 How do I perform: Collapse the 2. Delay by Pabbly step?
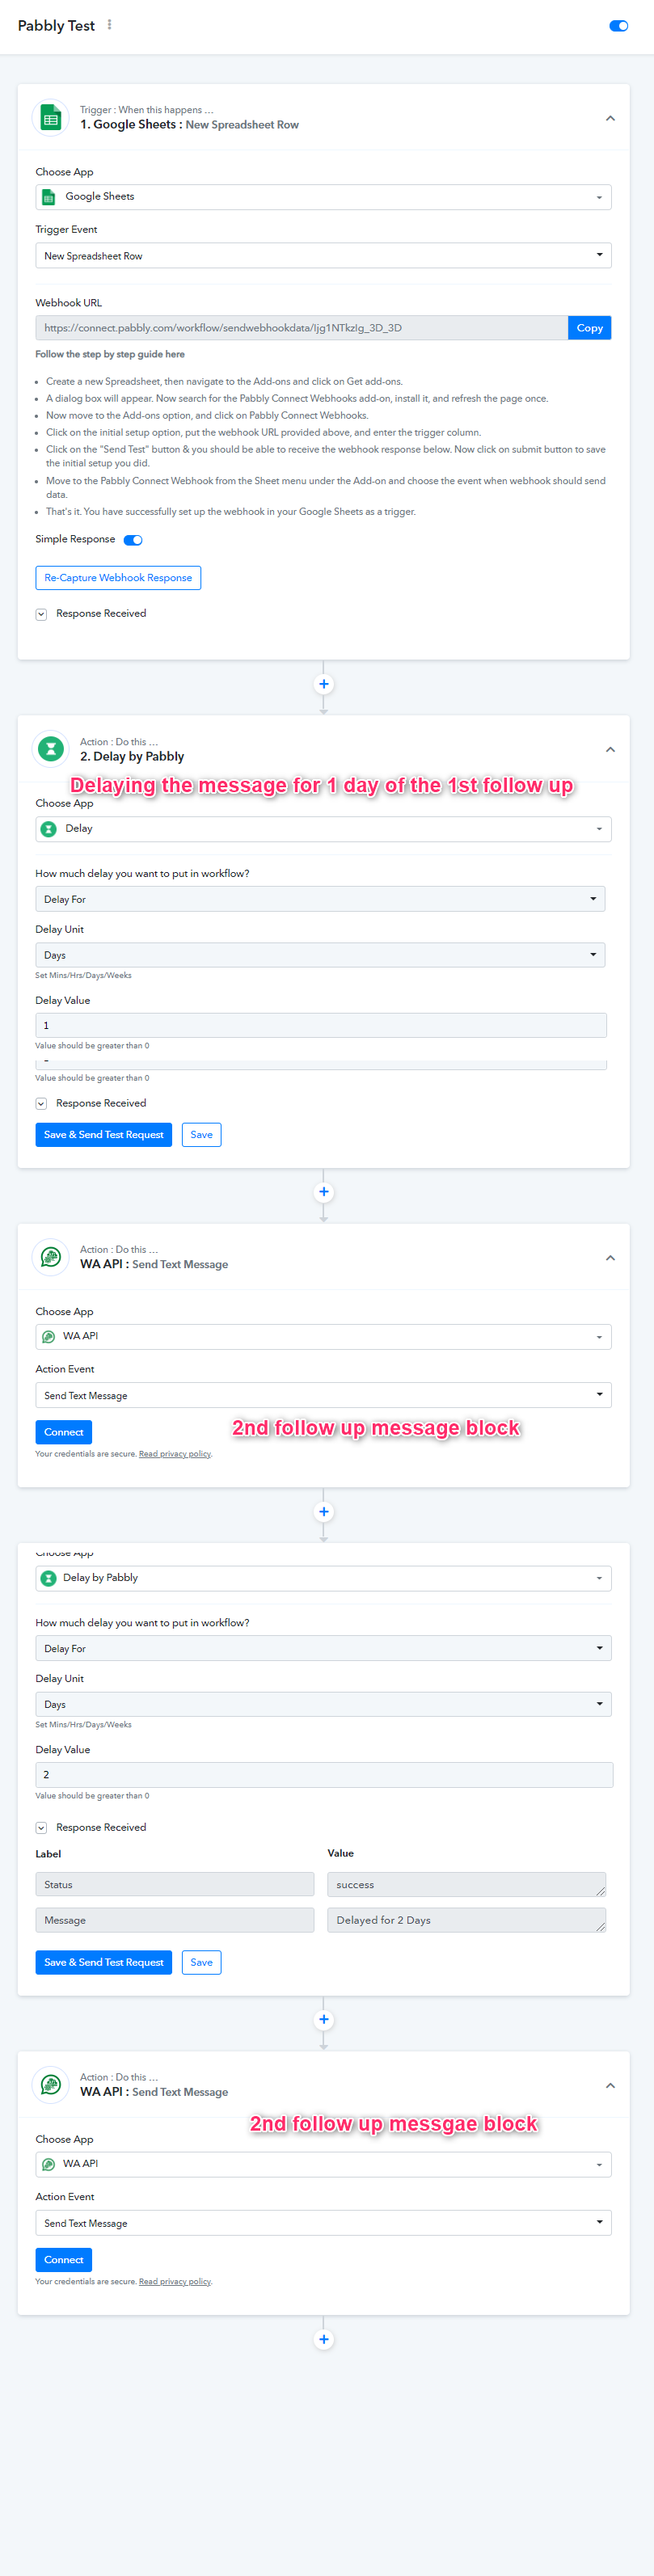click(610, 749)
